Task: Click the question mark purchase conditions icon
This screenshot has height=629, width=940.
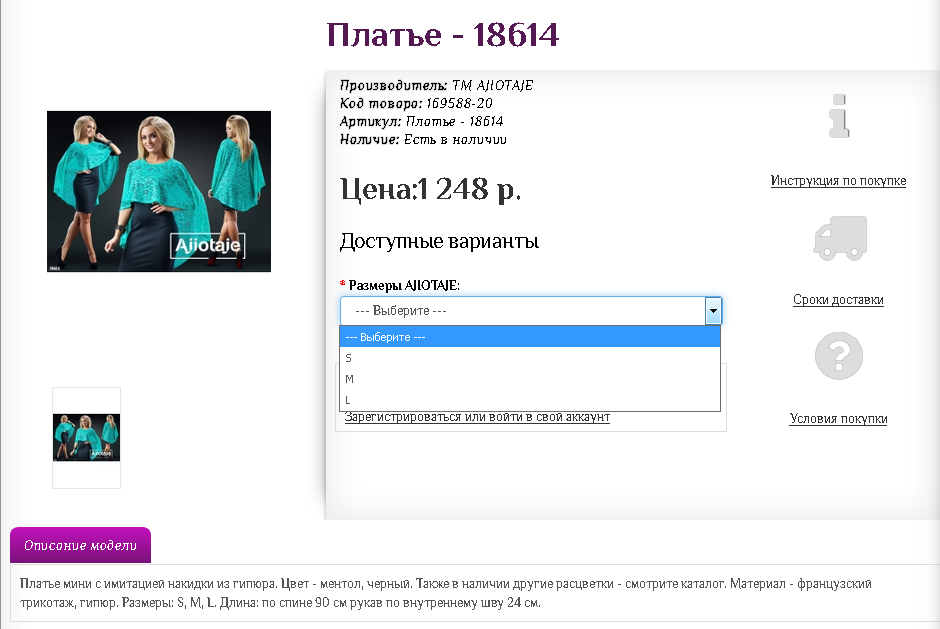Action: coord(839,356)
